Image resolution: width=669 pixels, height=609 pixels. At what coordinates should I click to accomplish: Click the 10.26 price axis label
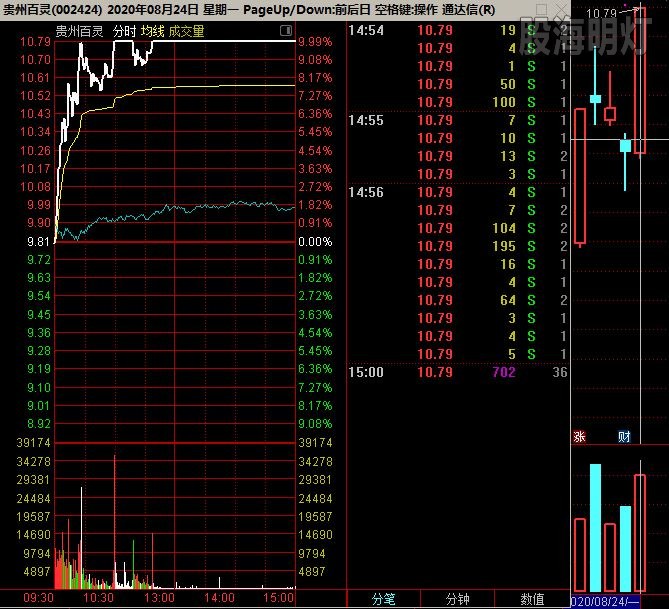pos(35,151)
